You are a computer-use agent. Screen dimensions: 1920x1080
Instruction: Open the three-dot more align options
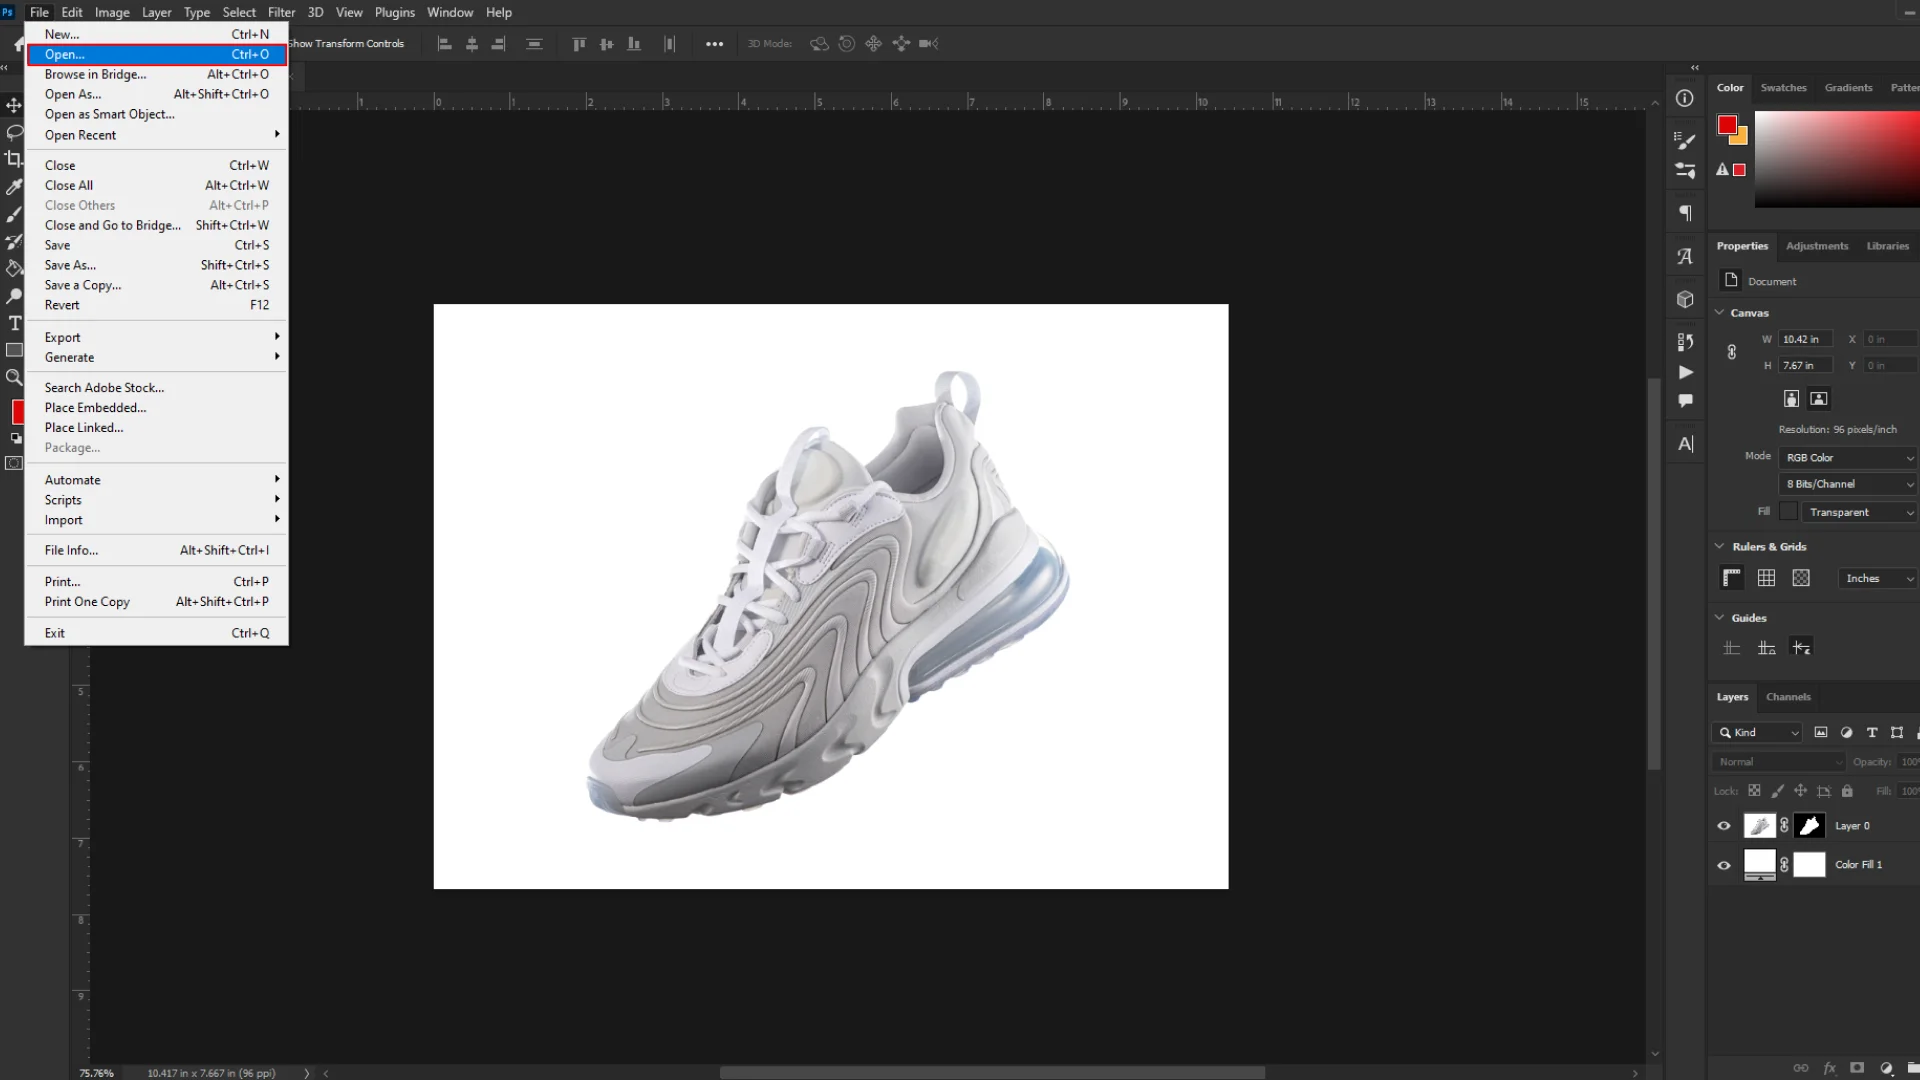click(714, 44)
